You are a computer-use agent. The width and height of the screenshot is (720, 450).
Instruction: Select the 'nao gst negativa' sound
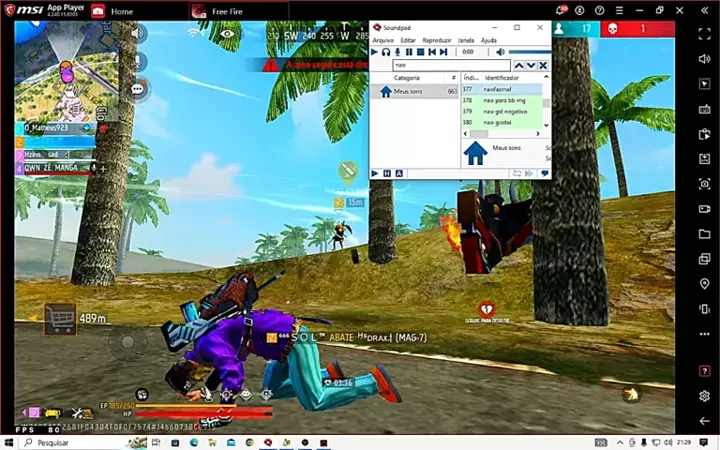[x=506, y=111]
